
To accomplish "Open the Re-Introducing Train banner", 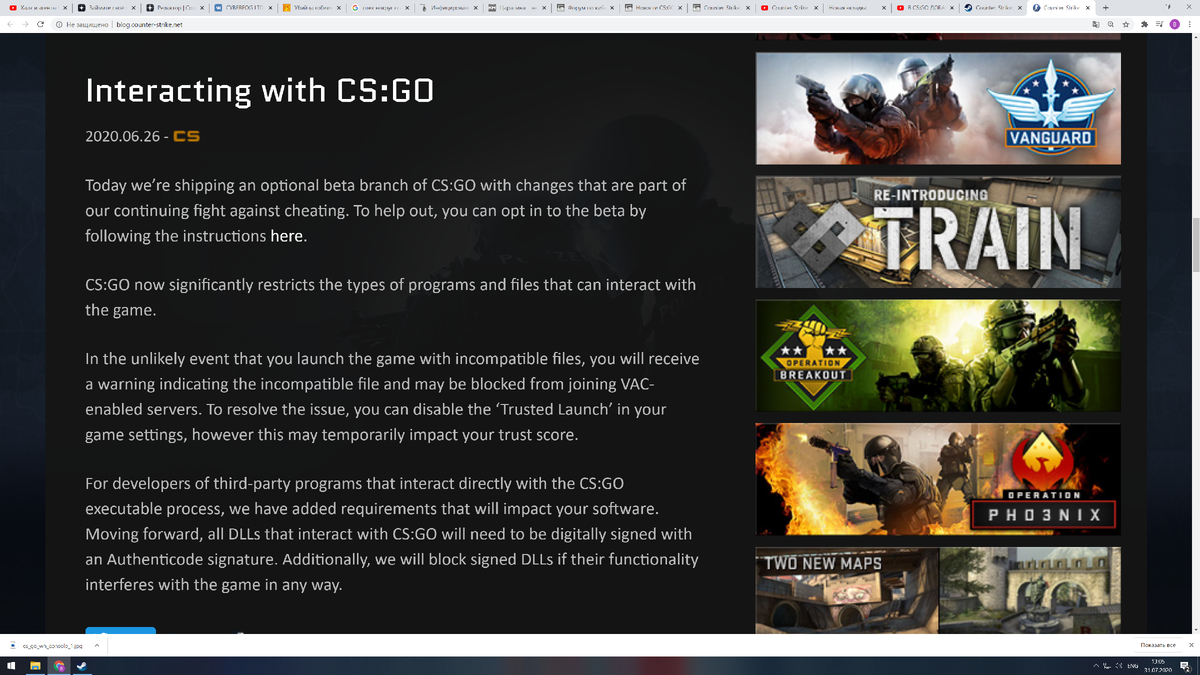I will point(938,232).
